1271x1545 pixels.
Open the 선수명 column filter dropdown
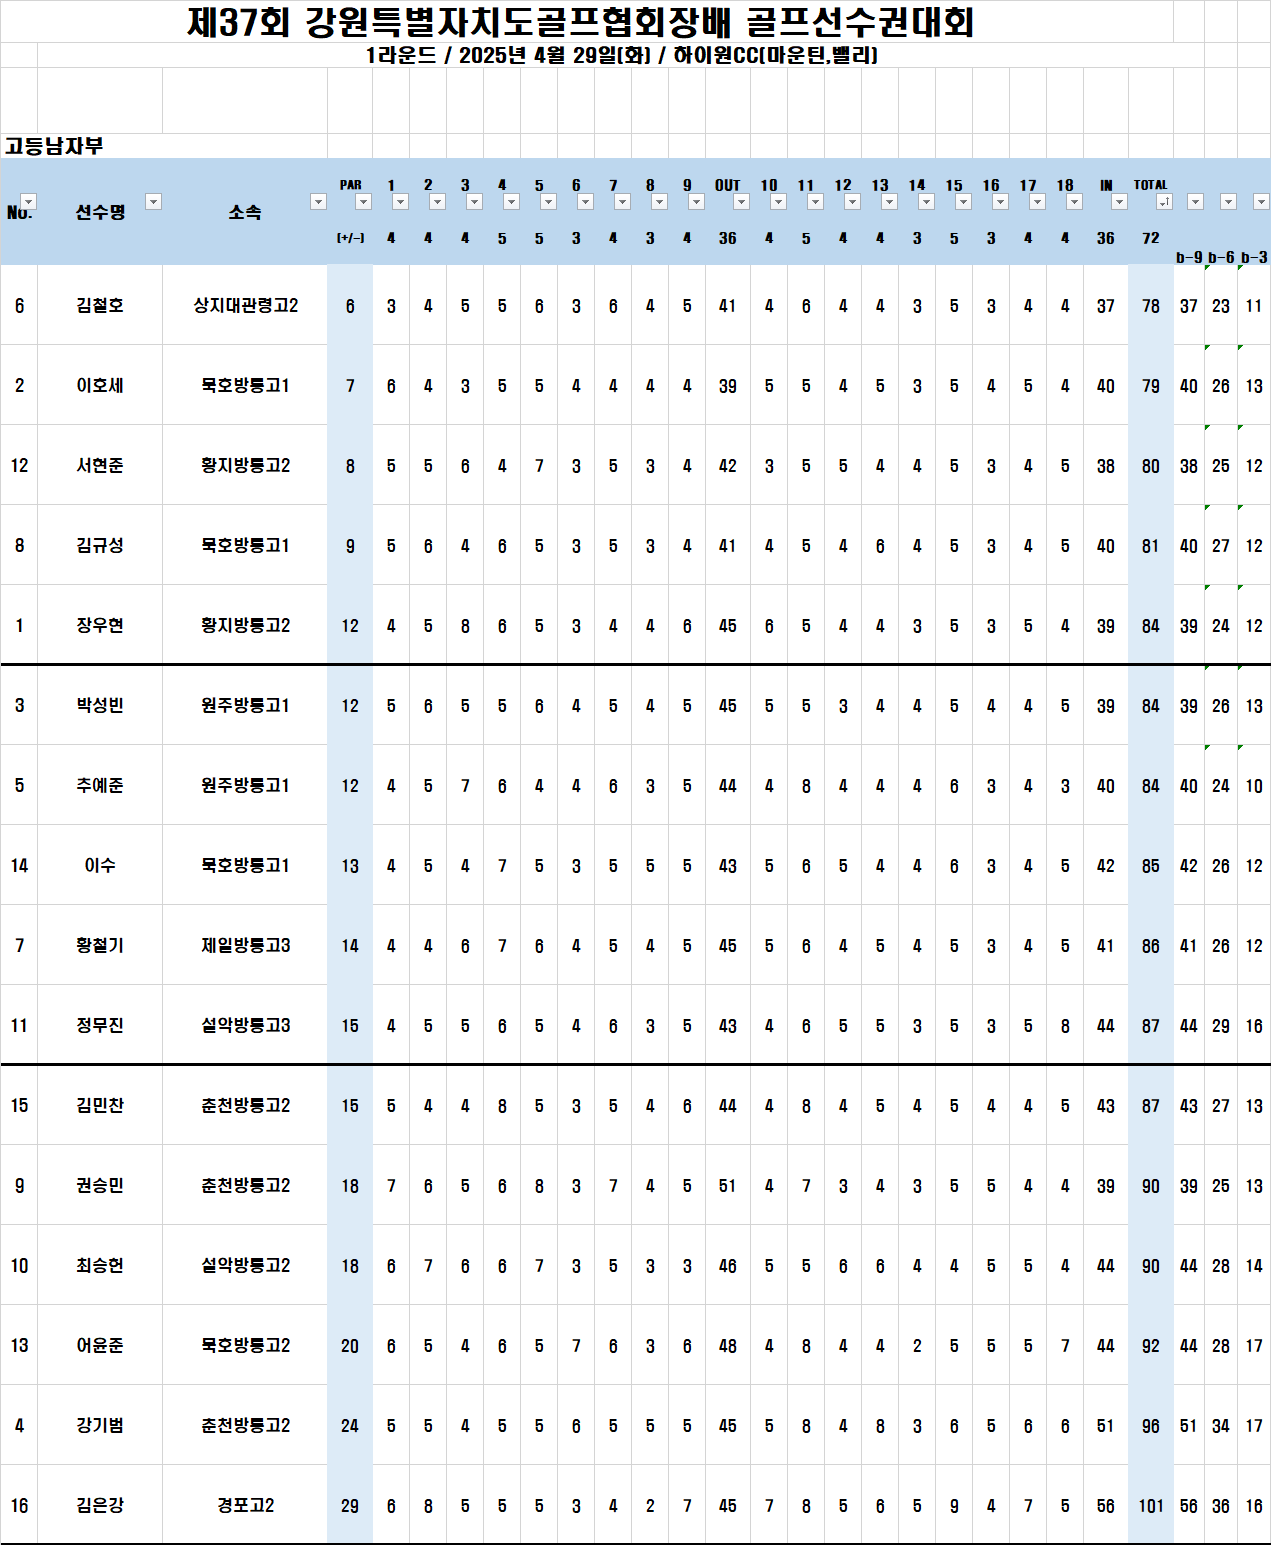point(154,202)
